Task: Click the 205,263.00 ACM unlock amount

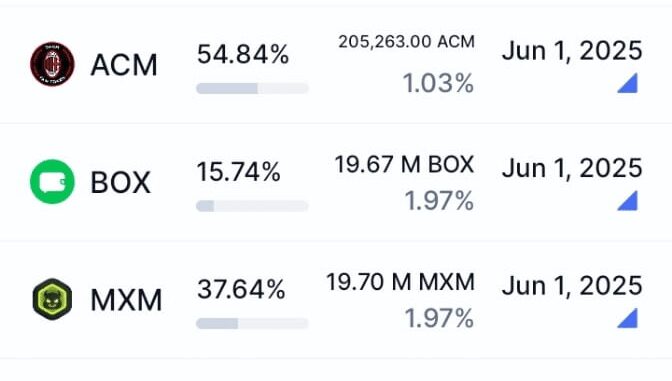Action: [407, 42]
